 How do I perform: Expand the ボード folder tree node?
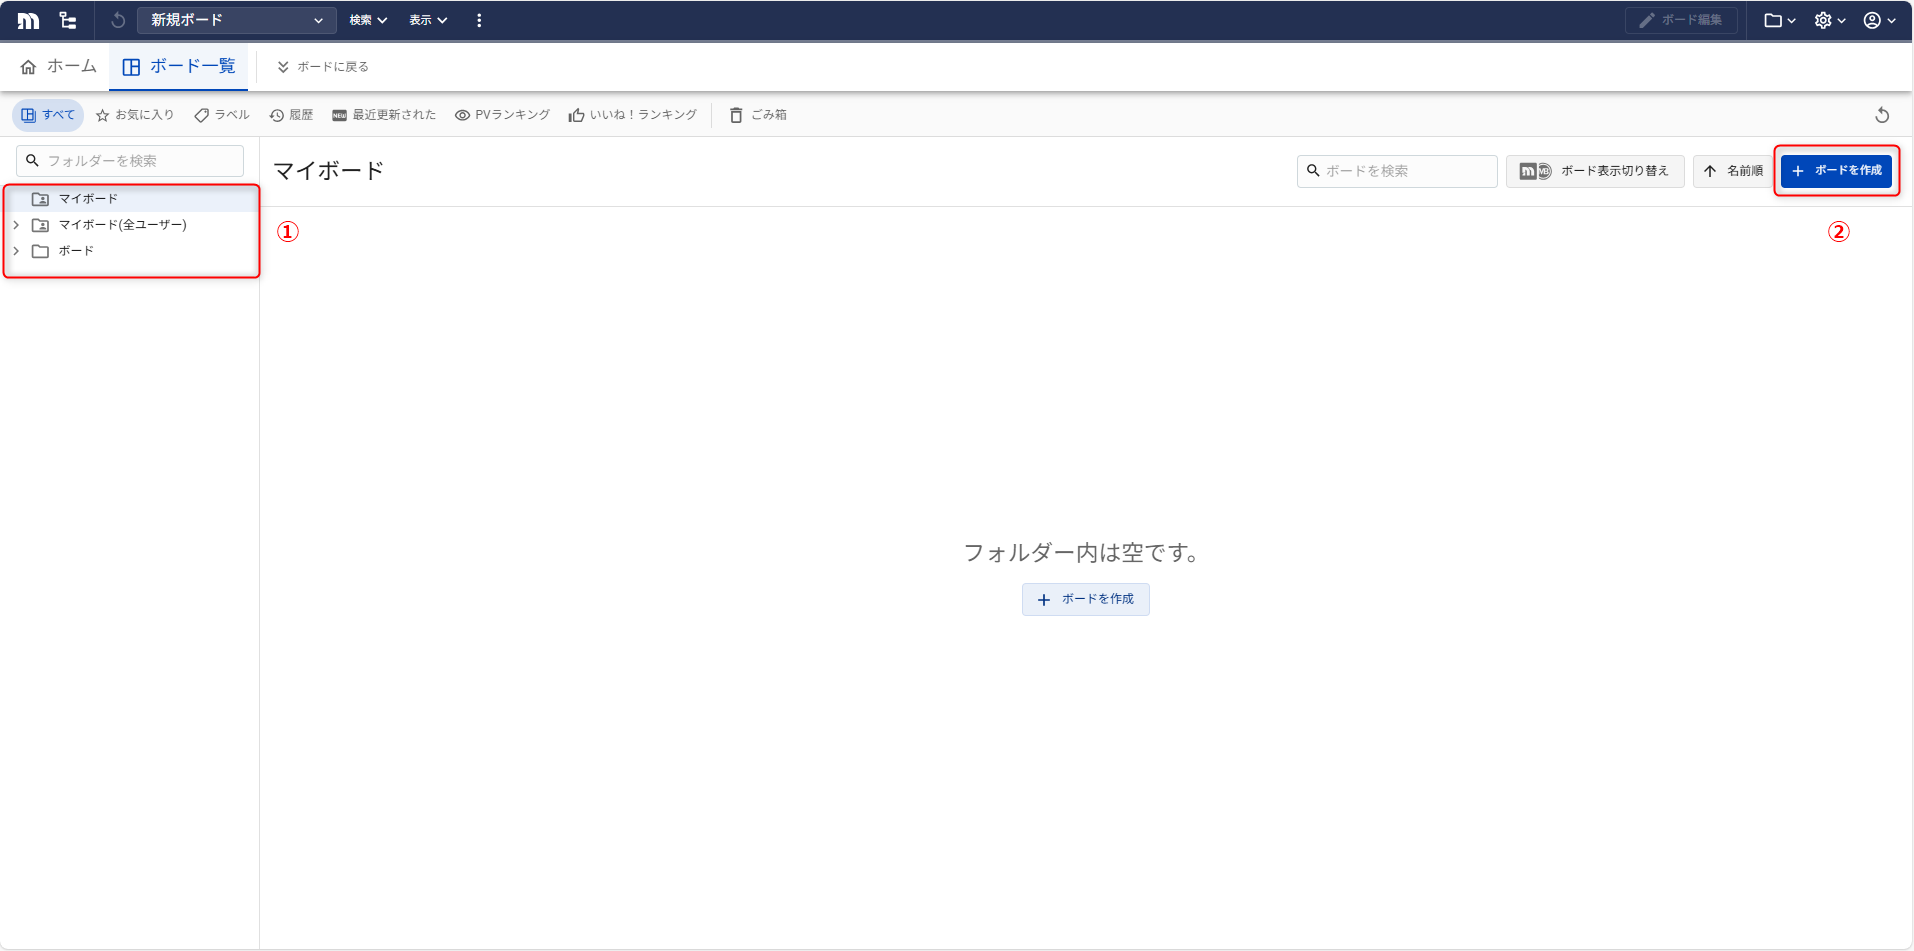coord(16,251)
